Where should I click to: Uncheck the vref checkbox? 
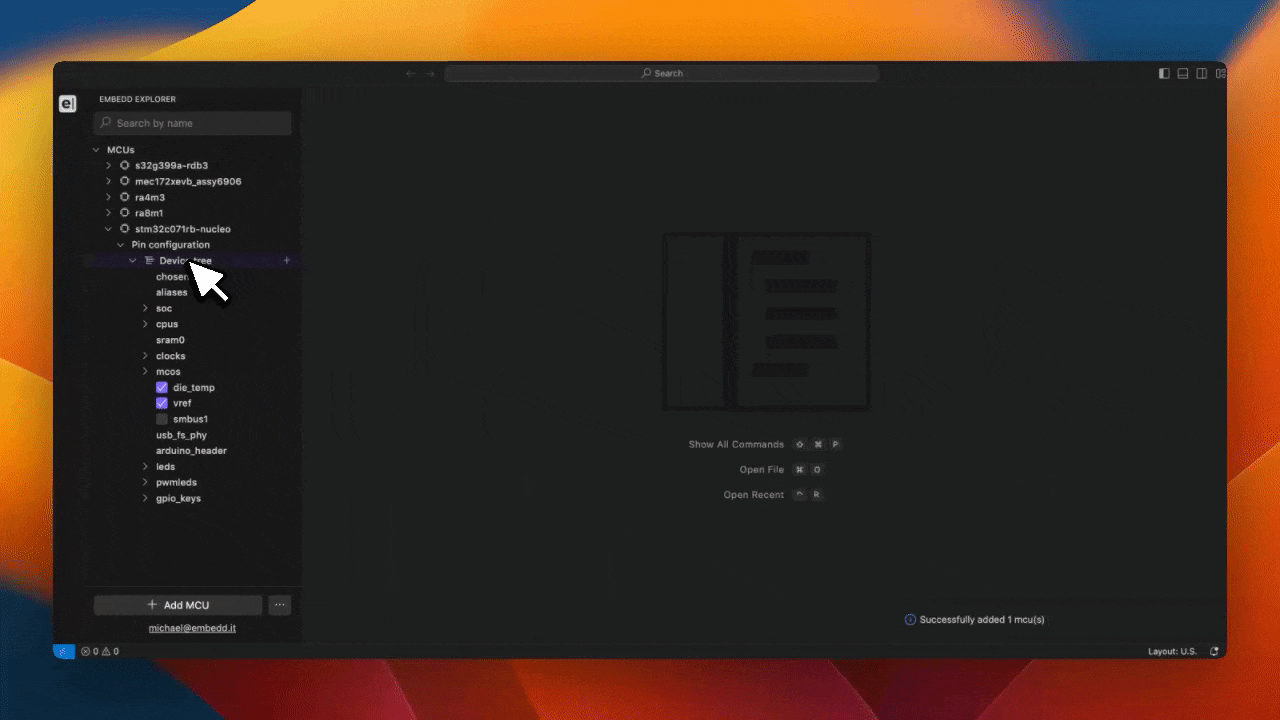pyautogui.click(x=162, y=403)
